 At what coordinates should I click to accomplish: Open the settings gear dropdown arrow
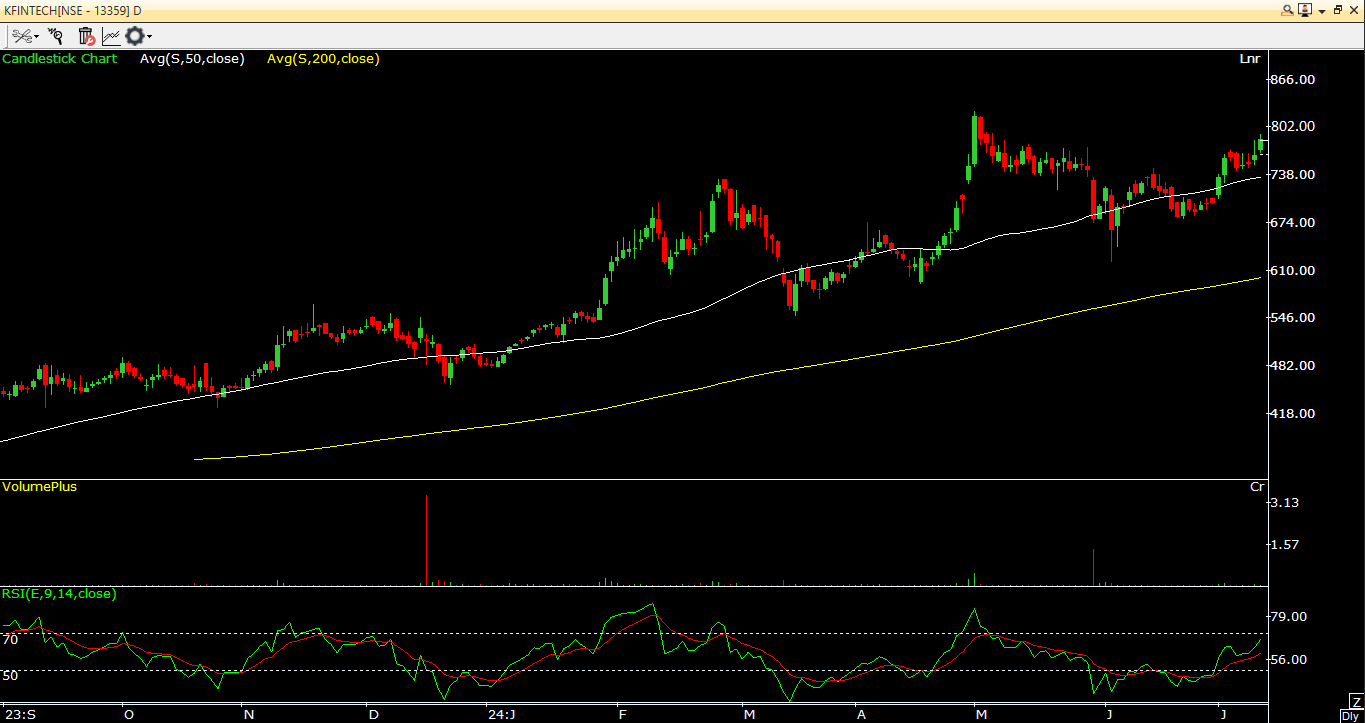point(151,35)
